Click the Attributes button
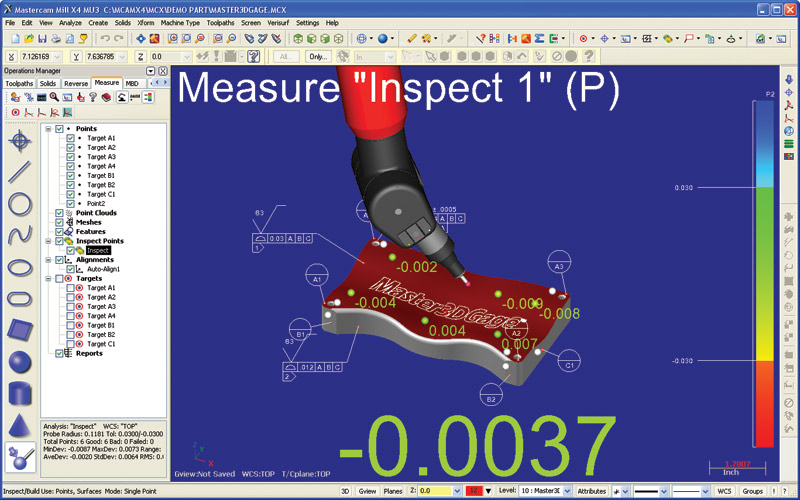Image resolution: width=800 pixels, height=500 pixels. (591, 491)
